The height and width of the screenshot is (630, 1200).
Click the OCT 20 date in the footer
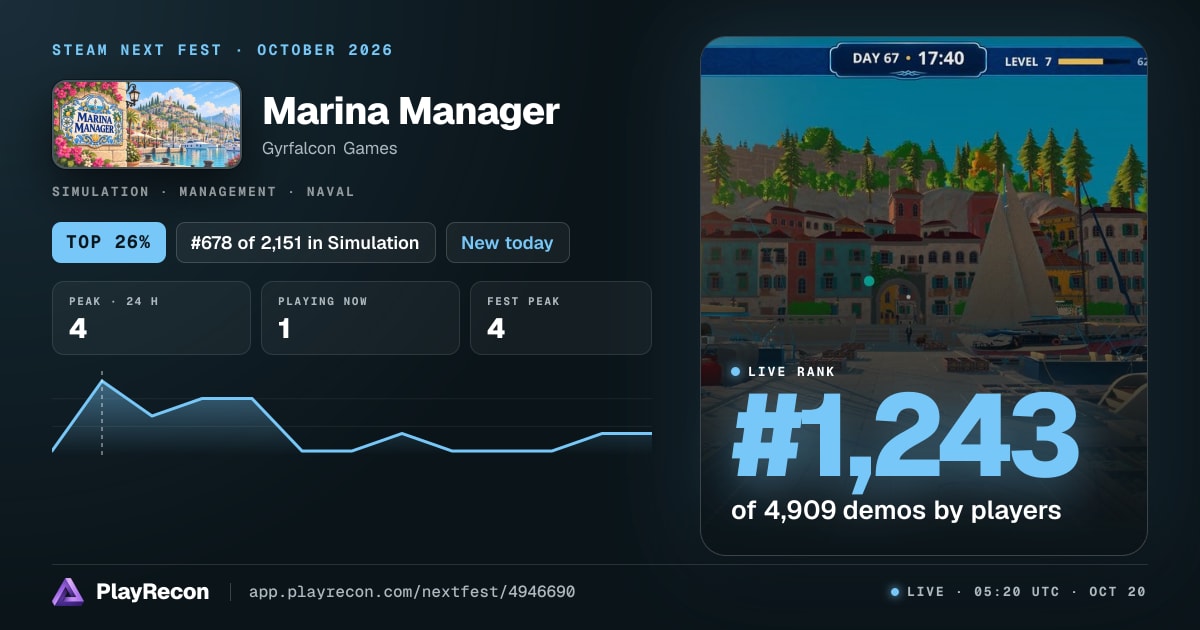coord(1117,592)
